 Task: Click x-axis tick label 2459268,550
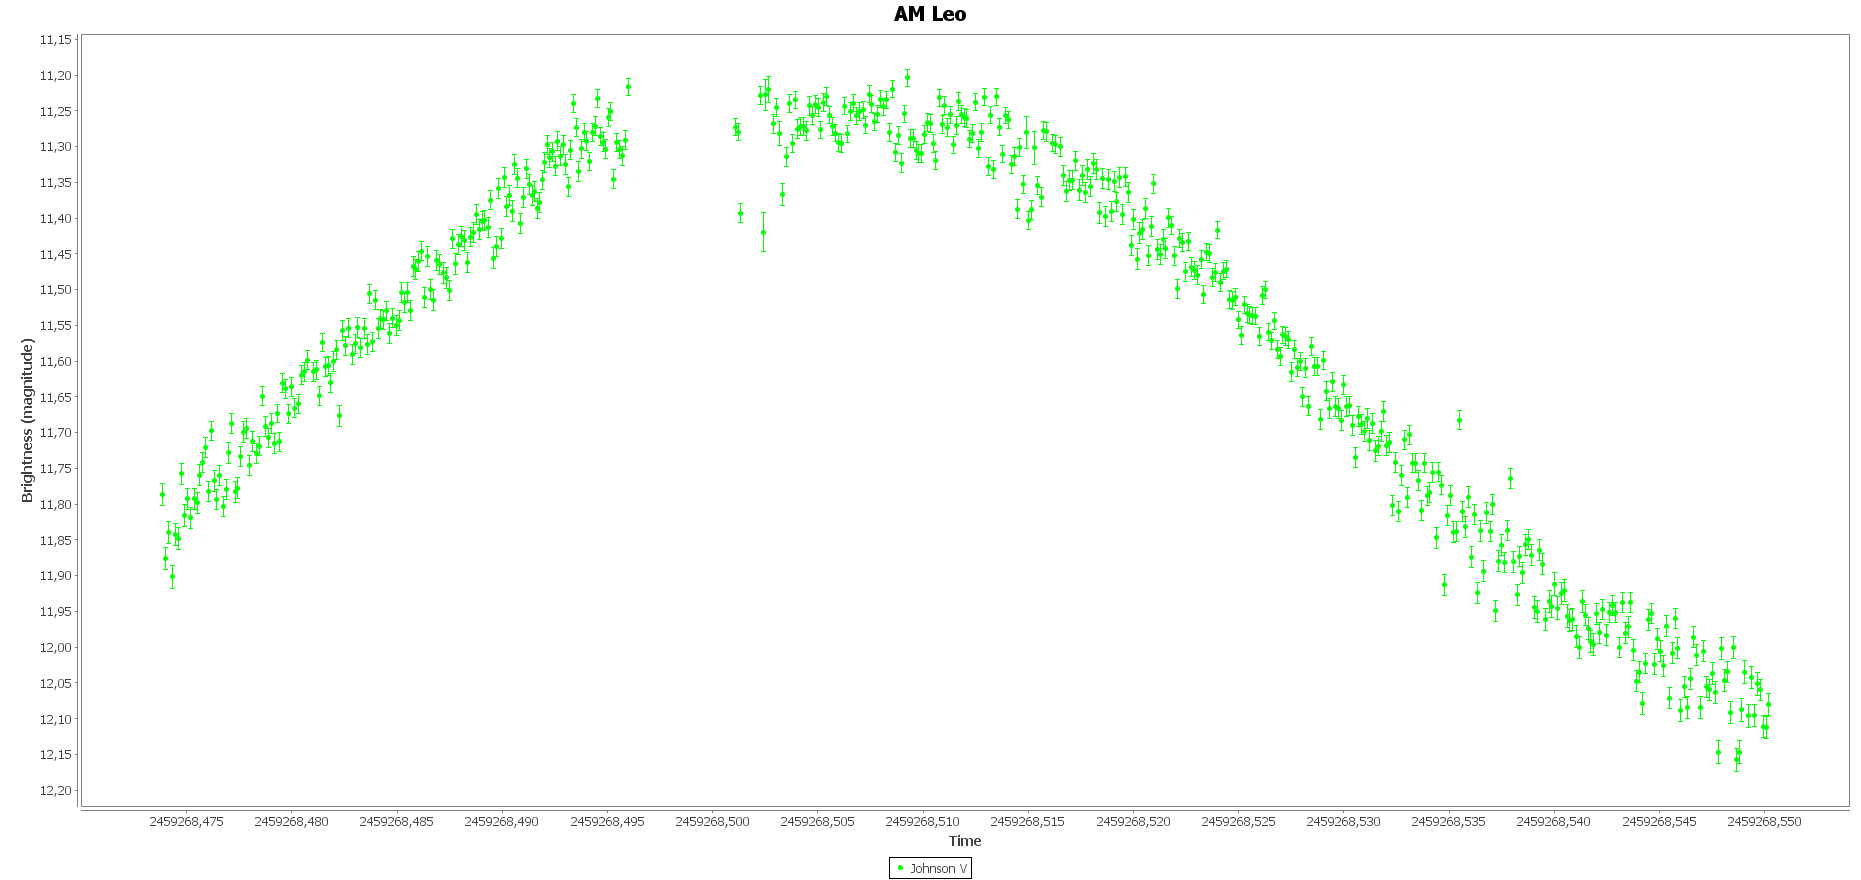(1765, 821)
